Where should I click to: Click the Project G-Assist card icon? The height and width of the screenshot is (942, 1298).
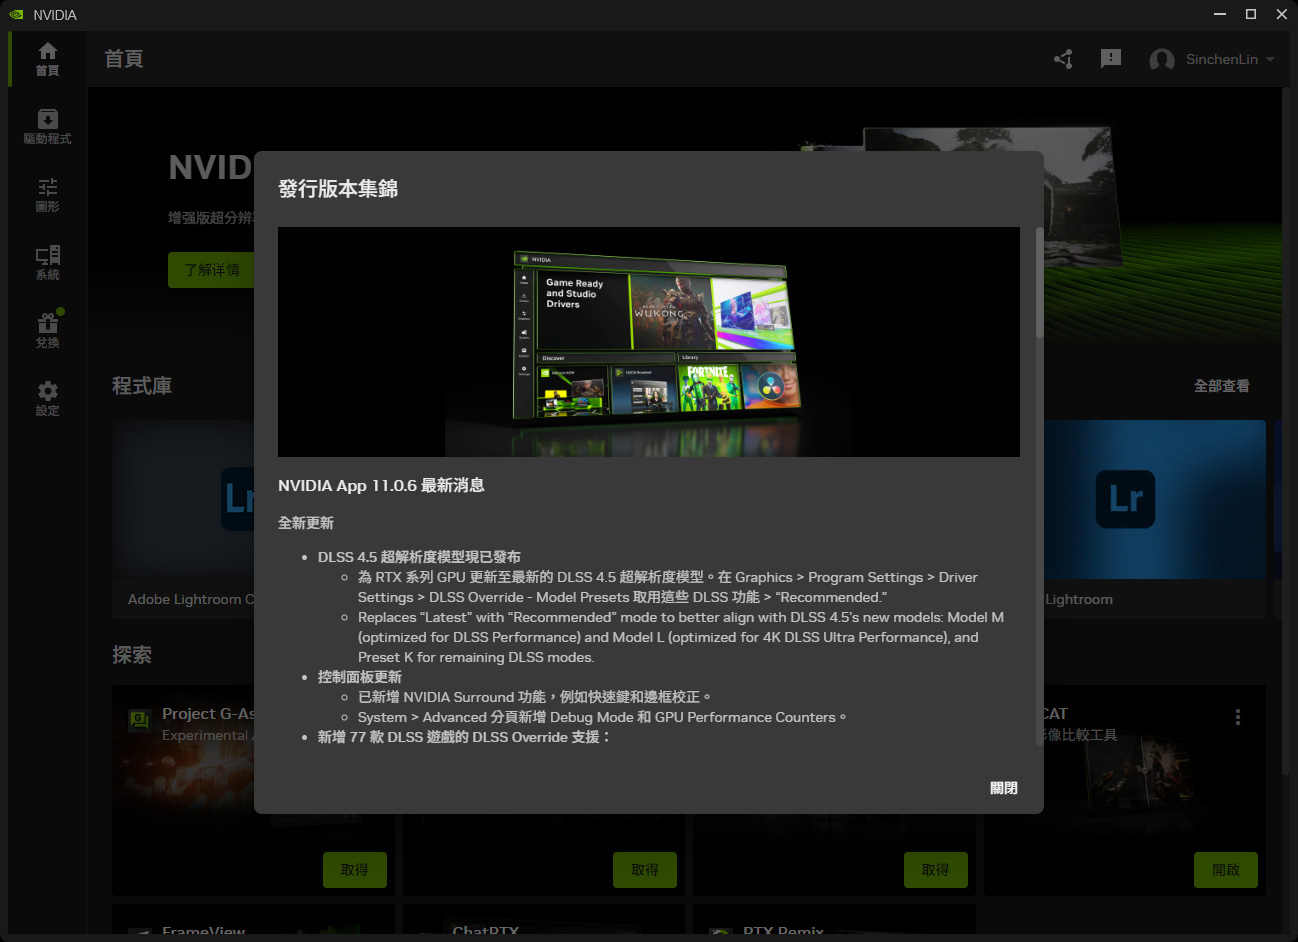[x=139, y=719]
